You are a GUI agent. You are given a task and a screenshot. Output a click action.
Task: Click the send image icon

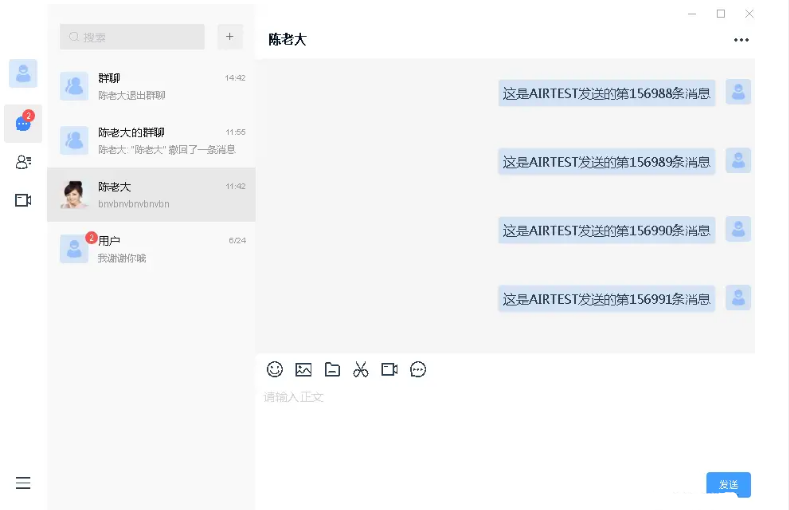coord(303,370)
